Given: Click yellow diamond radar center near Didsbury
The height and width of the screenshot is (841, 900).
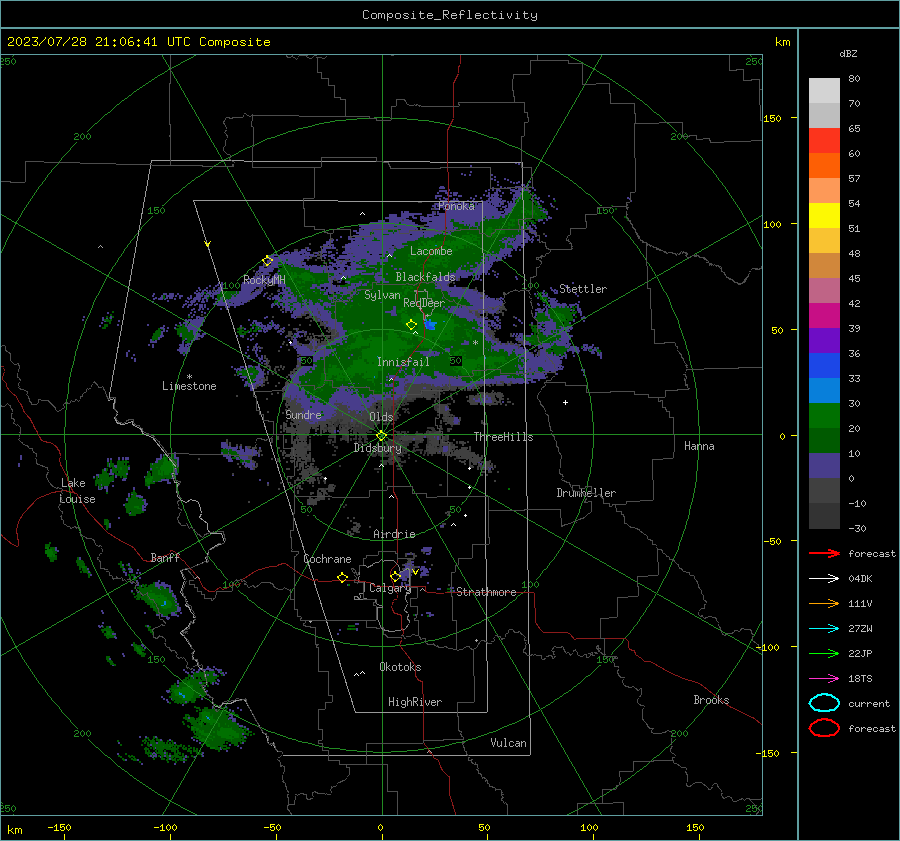Looking at the screenshot, I should [382, 436].
